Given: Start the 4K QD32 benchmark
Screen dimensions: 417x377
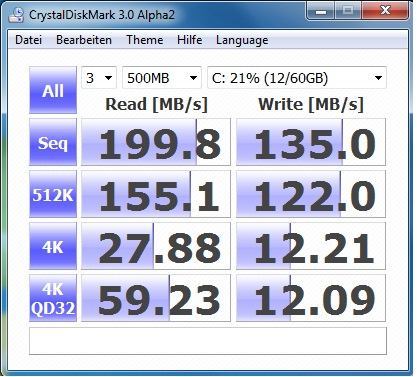Looking at the screenshot, I should click(53, 298).
